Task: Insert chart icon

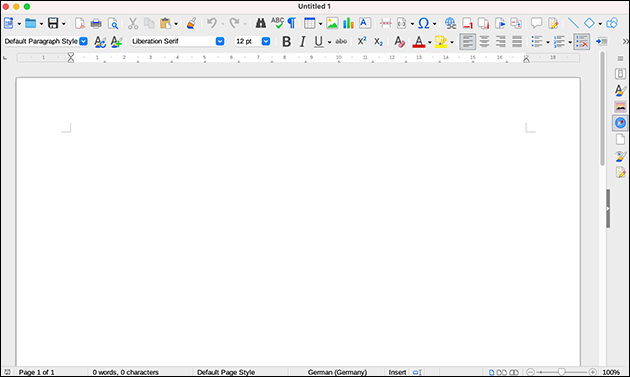Action: [348, 23]
